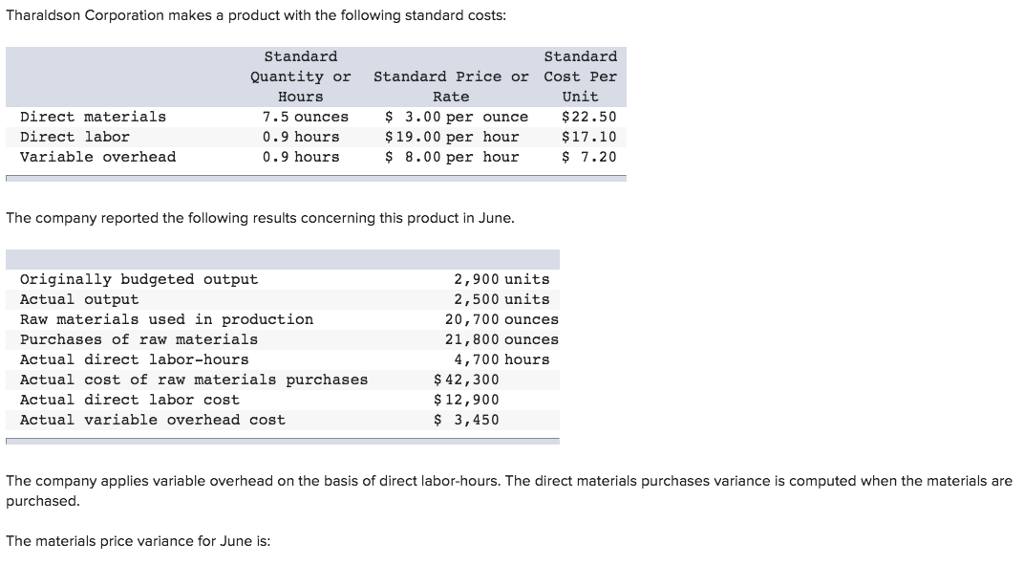
Task: Select the 4,700 hours labor-hours value
Action: pos(502,360)
